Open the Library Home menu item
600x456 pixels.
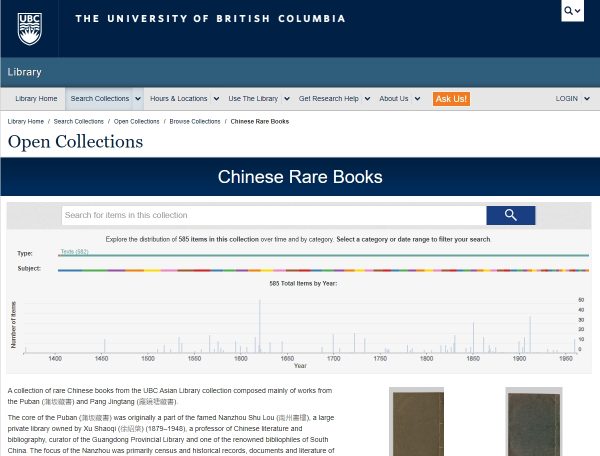36,99
